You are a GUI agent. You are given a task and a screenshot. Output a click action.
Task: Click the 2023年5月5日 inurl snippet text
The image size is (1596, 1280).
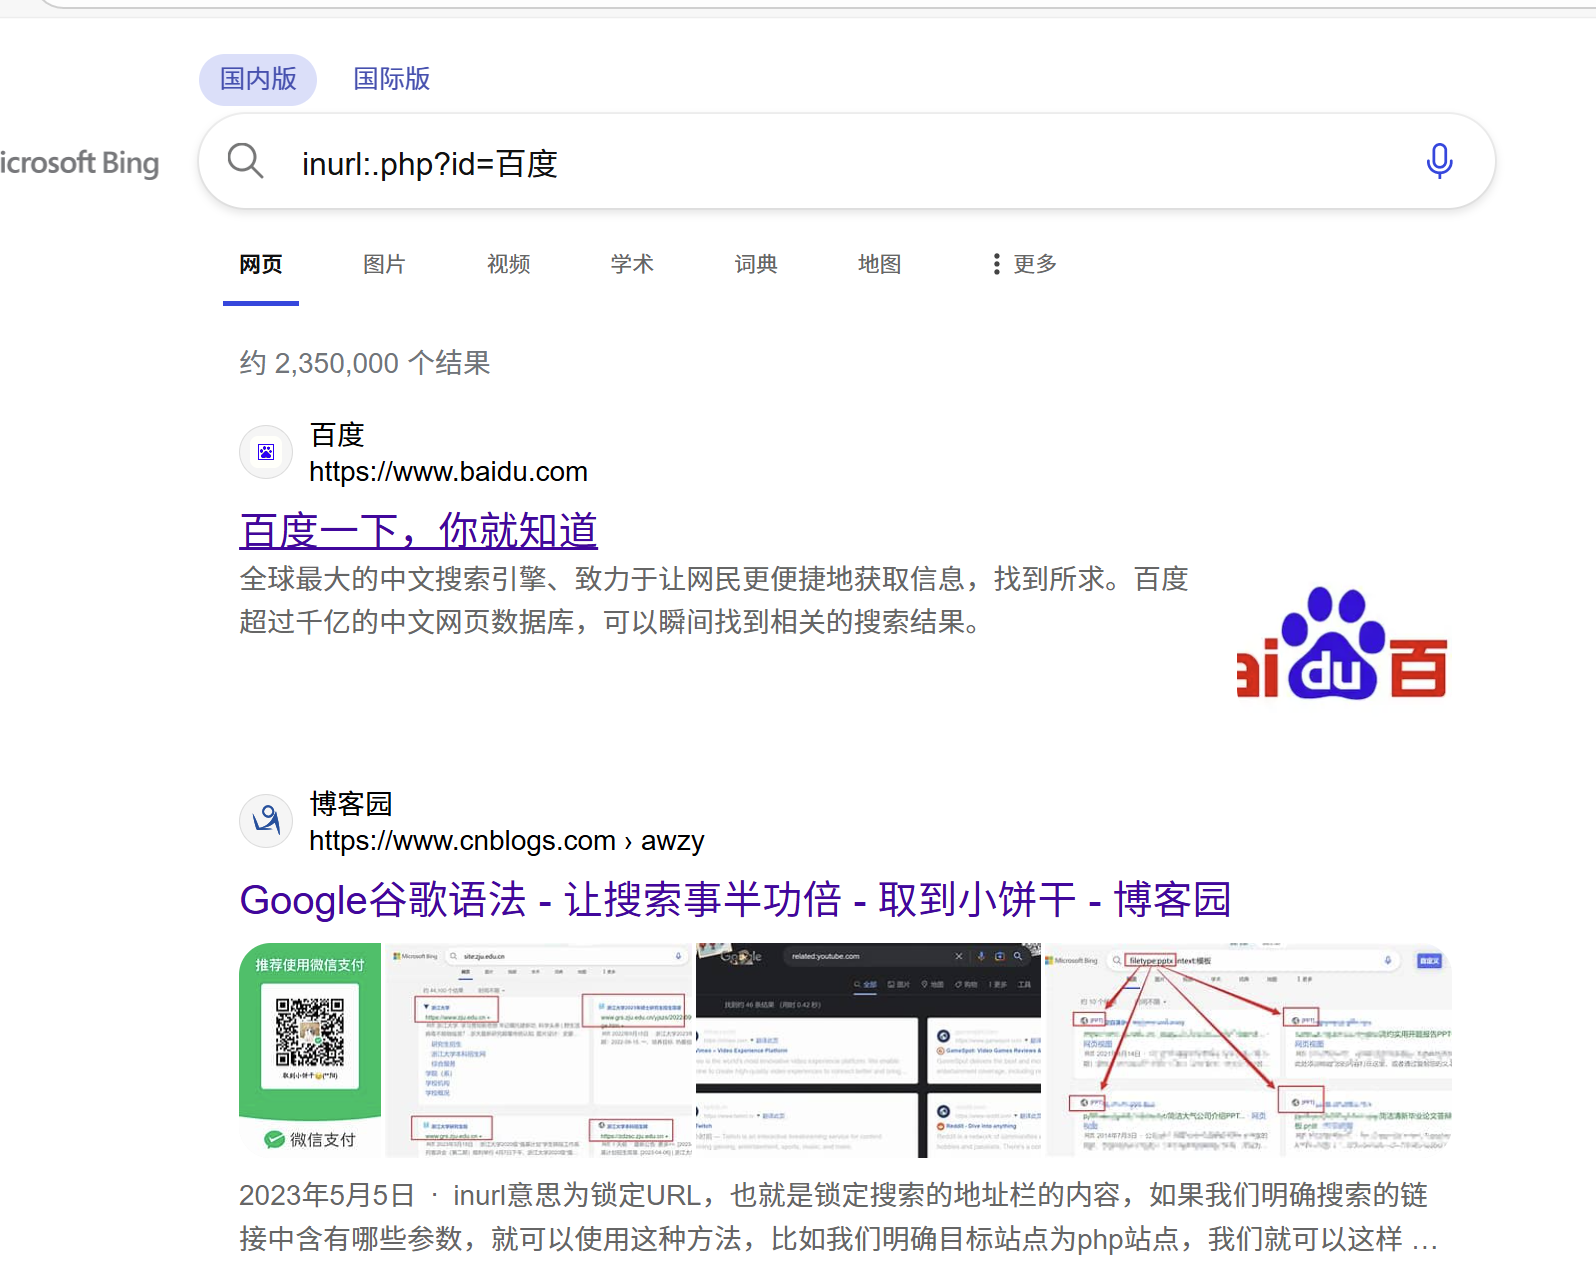(x=838, y=1217)
